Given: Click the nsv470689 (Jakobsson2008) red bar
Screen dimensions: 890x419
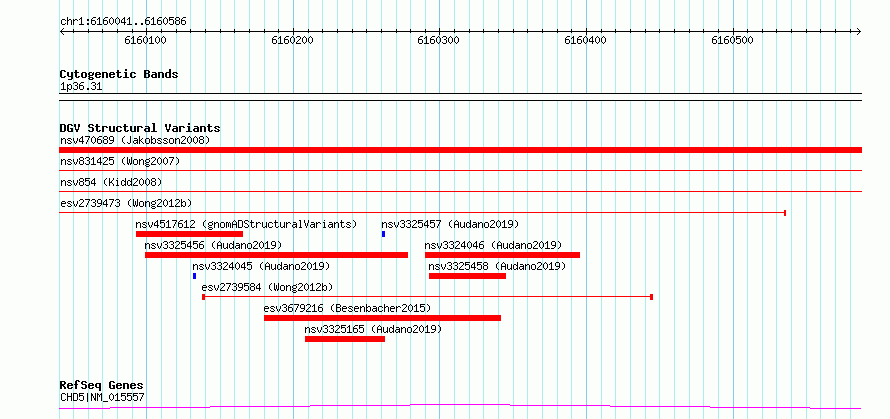Looking at the screenshot, I should click(460, 150).
